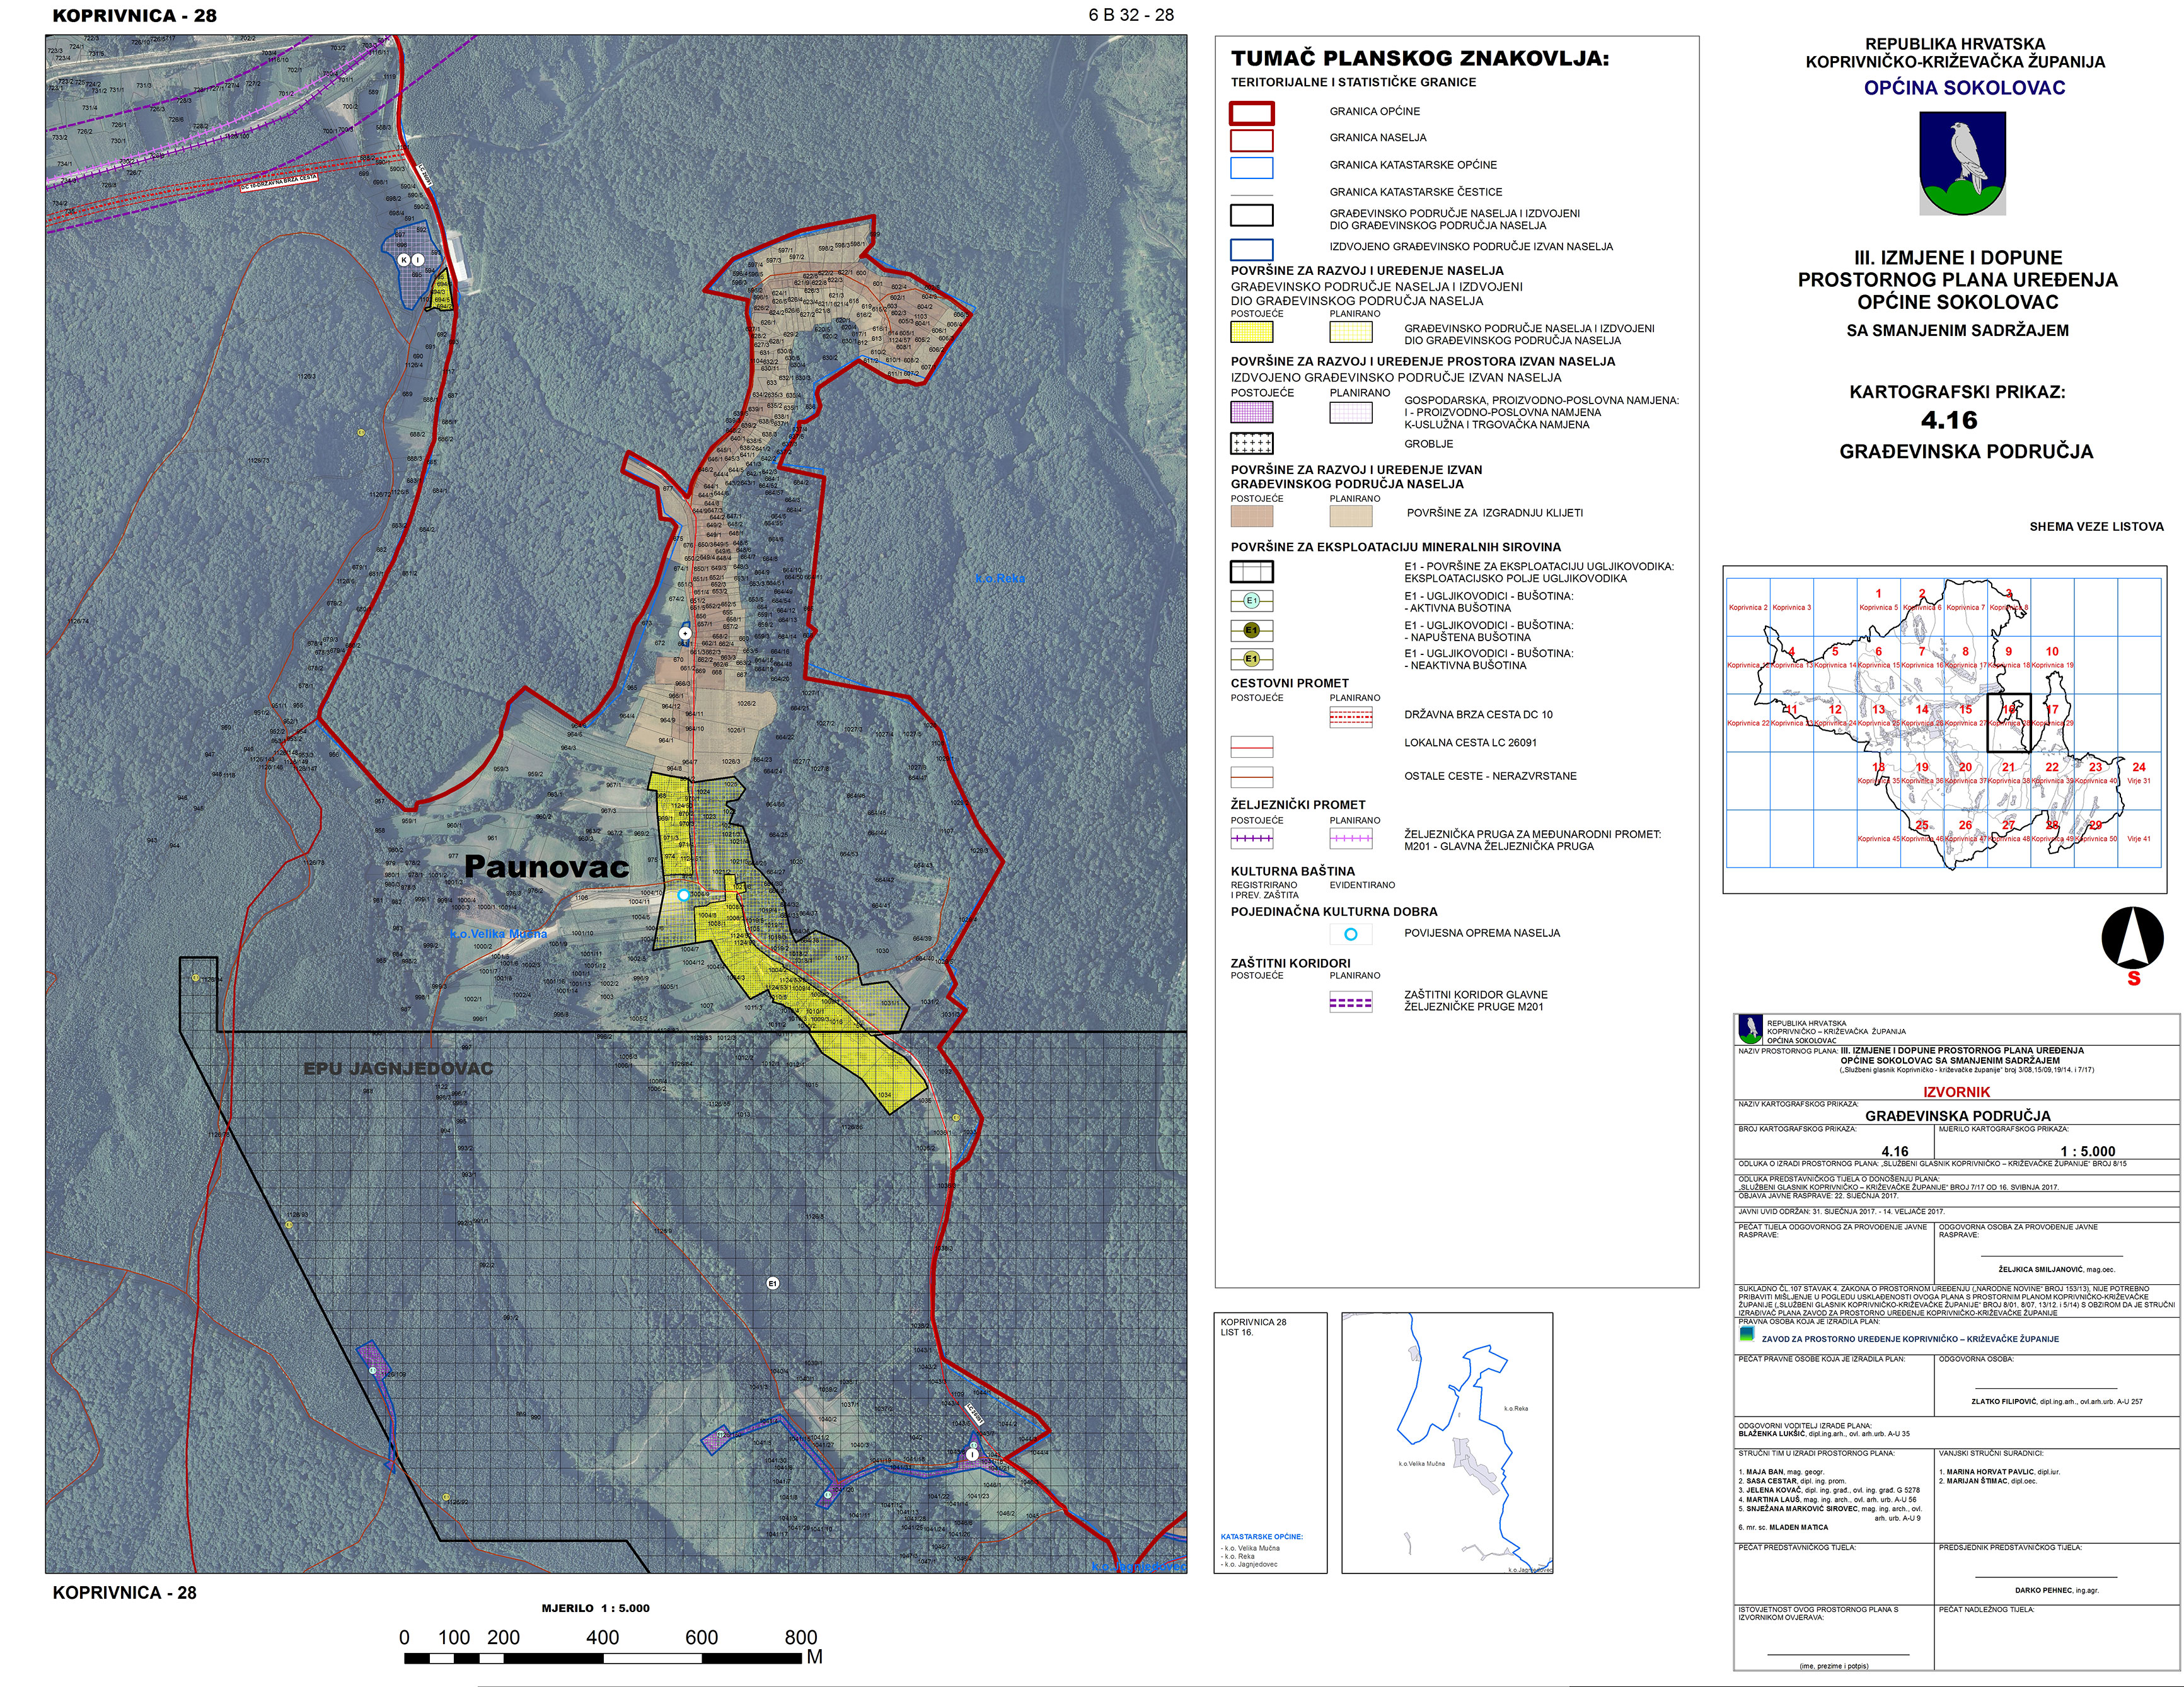Click the purple existing business zone swatch

tap(1251, 411)
